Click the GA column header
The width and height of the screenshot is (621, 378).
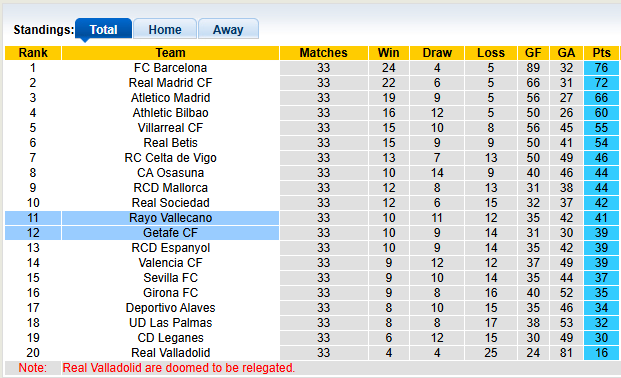[566, 53]
